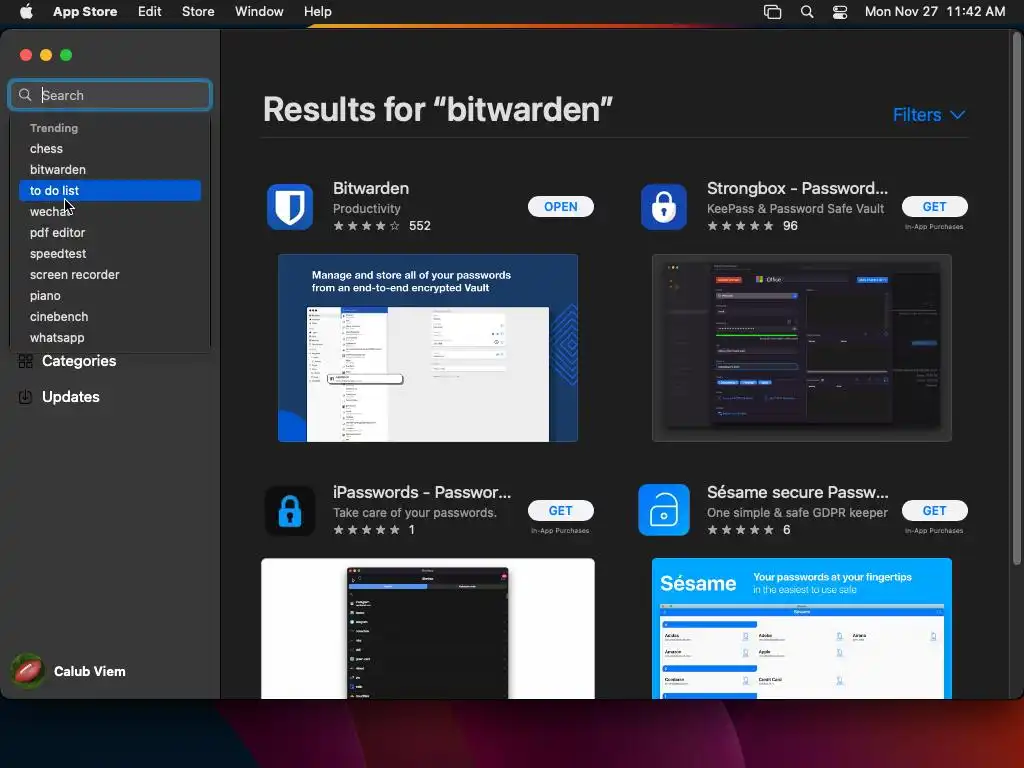Click the "Strongbox - Password..." title
The height and width of the screenshot is (768, 1024).
pos(797,188)
